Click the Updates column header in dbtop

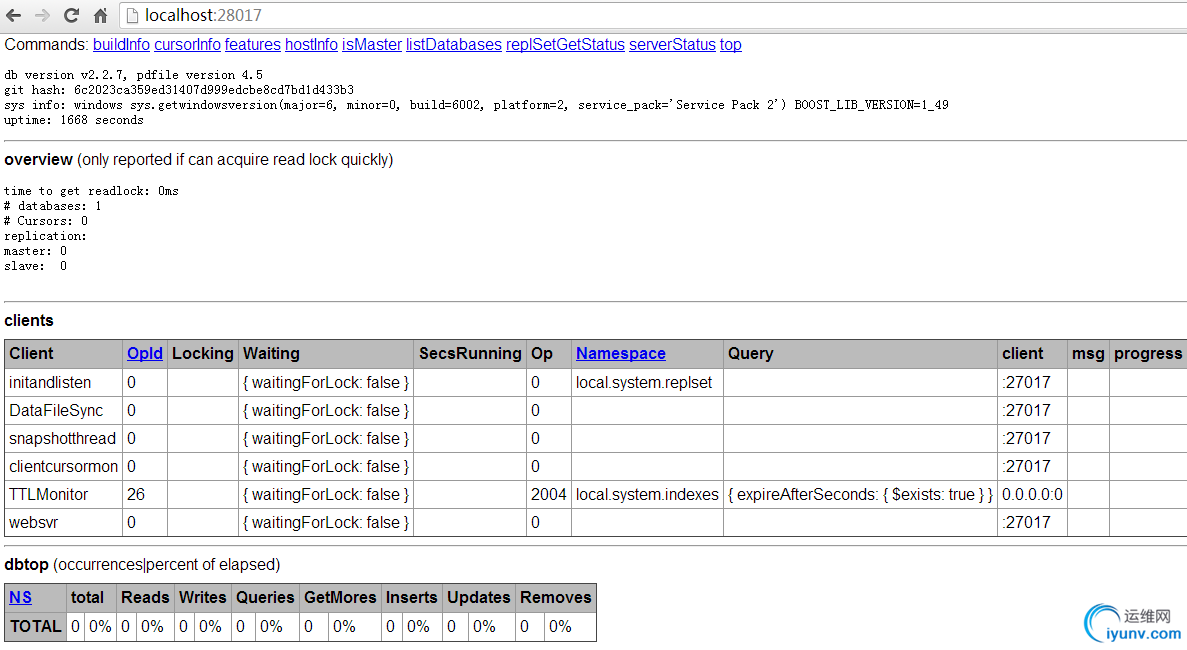[x=479, y=598]
